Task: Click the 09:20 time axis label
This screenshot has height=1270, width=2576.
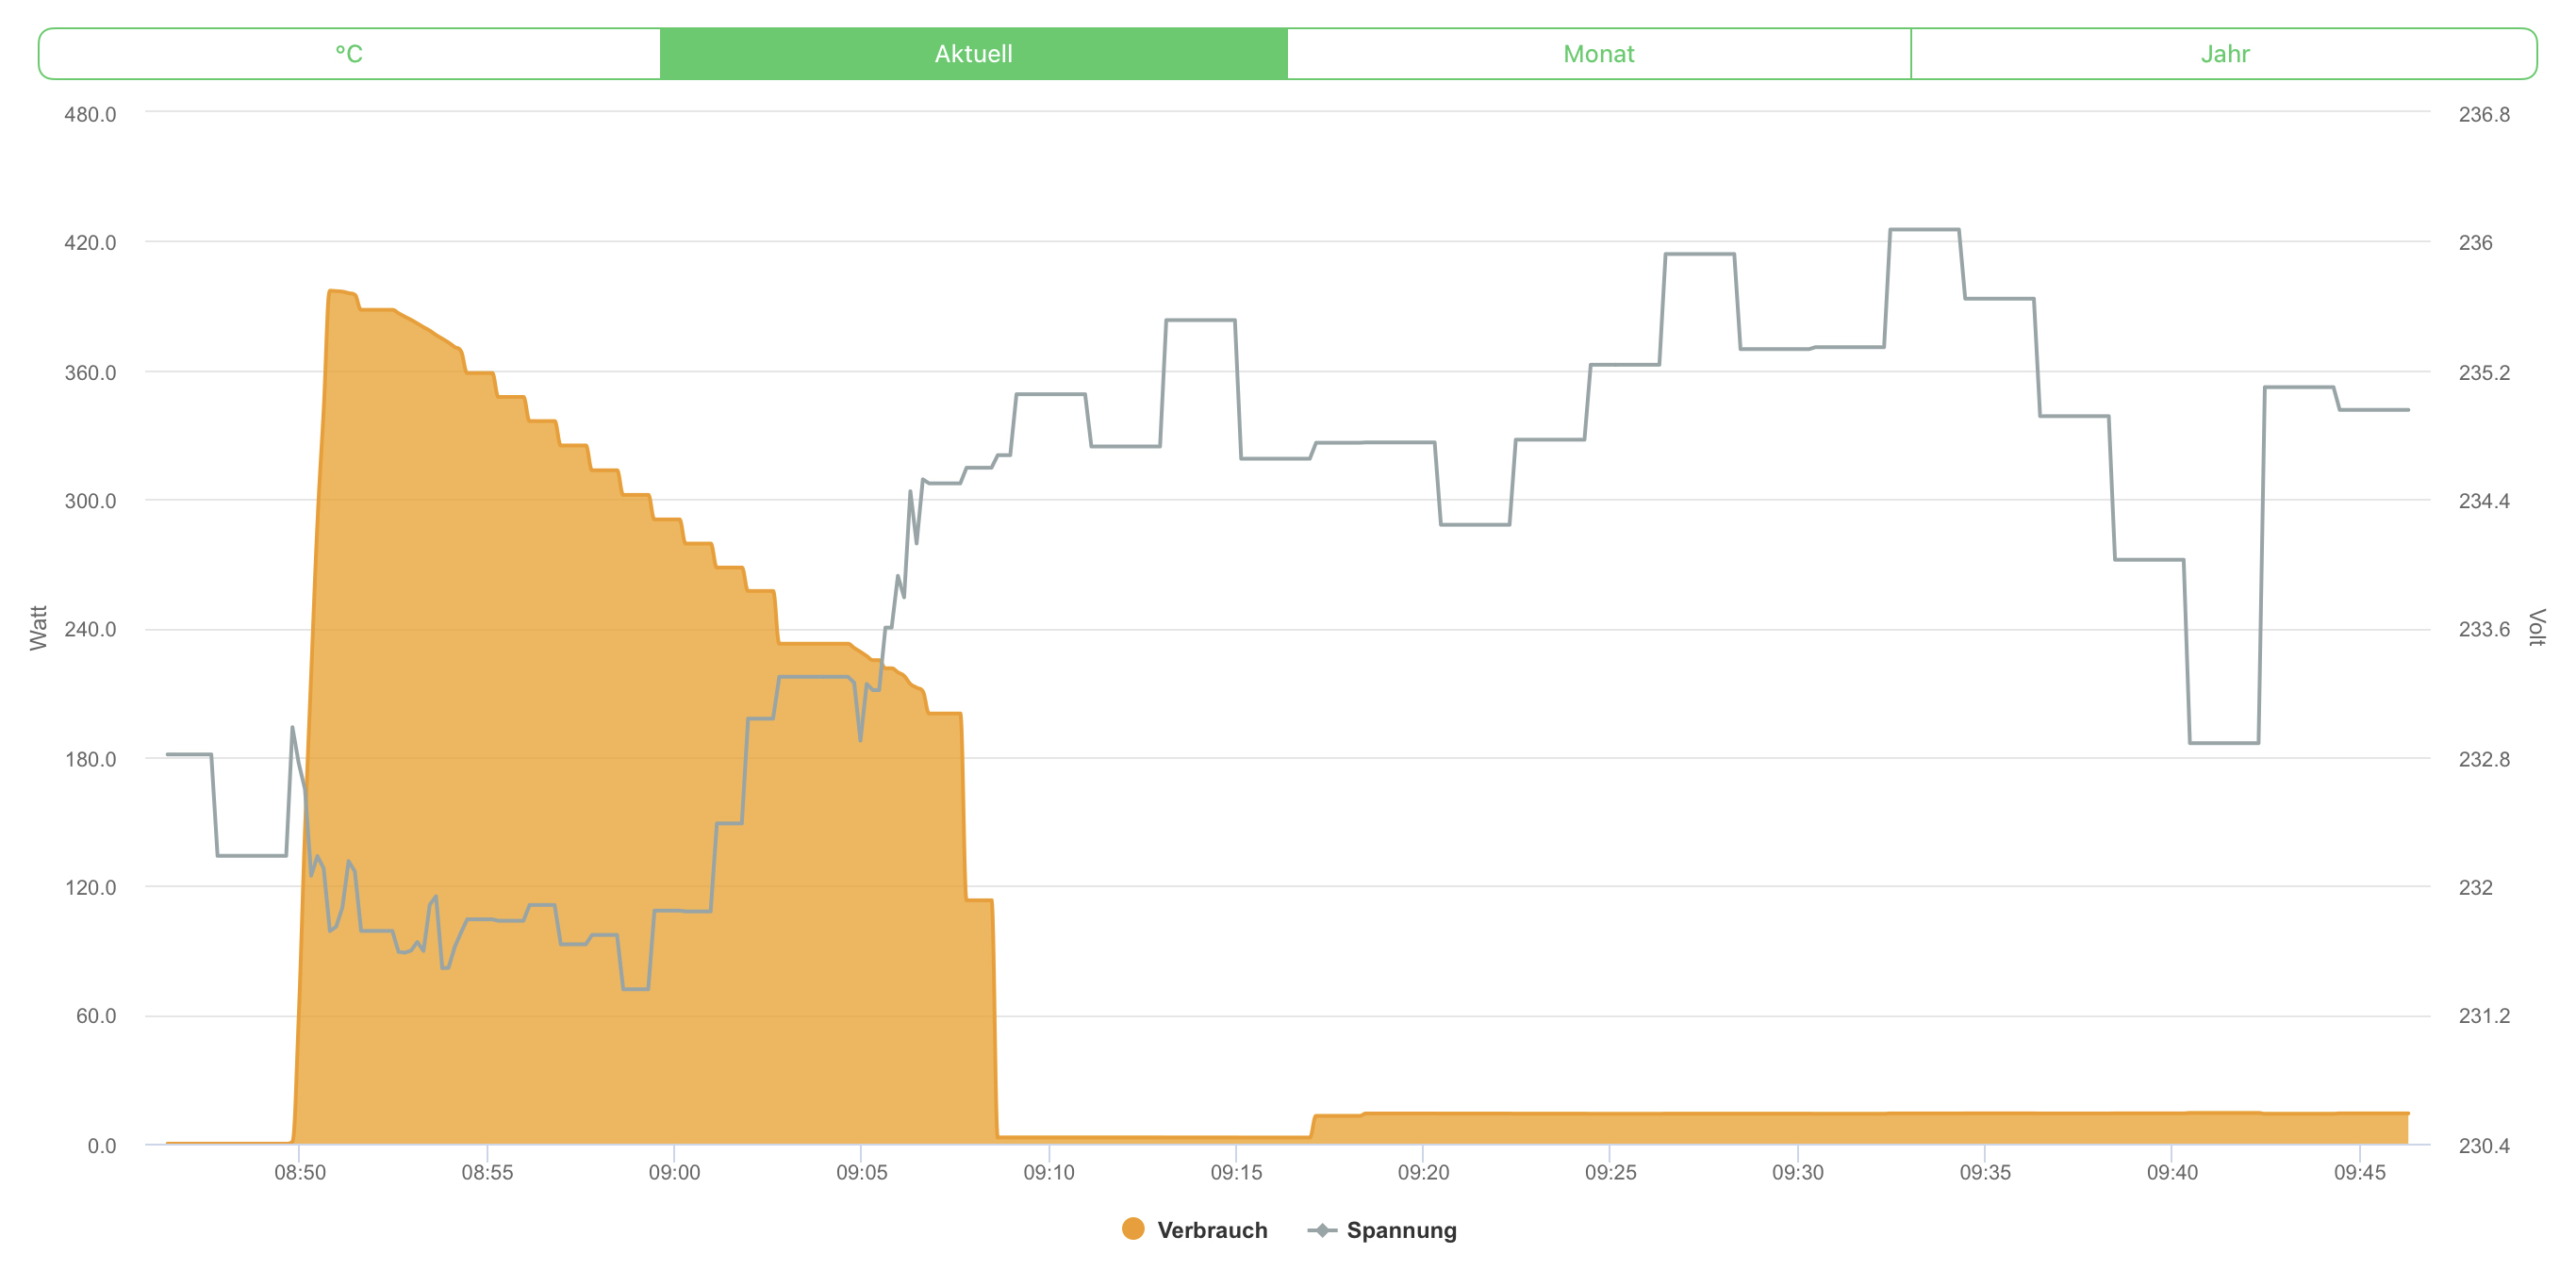Action: pyautogui.click(x=1422, y=1172)
